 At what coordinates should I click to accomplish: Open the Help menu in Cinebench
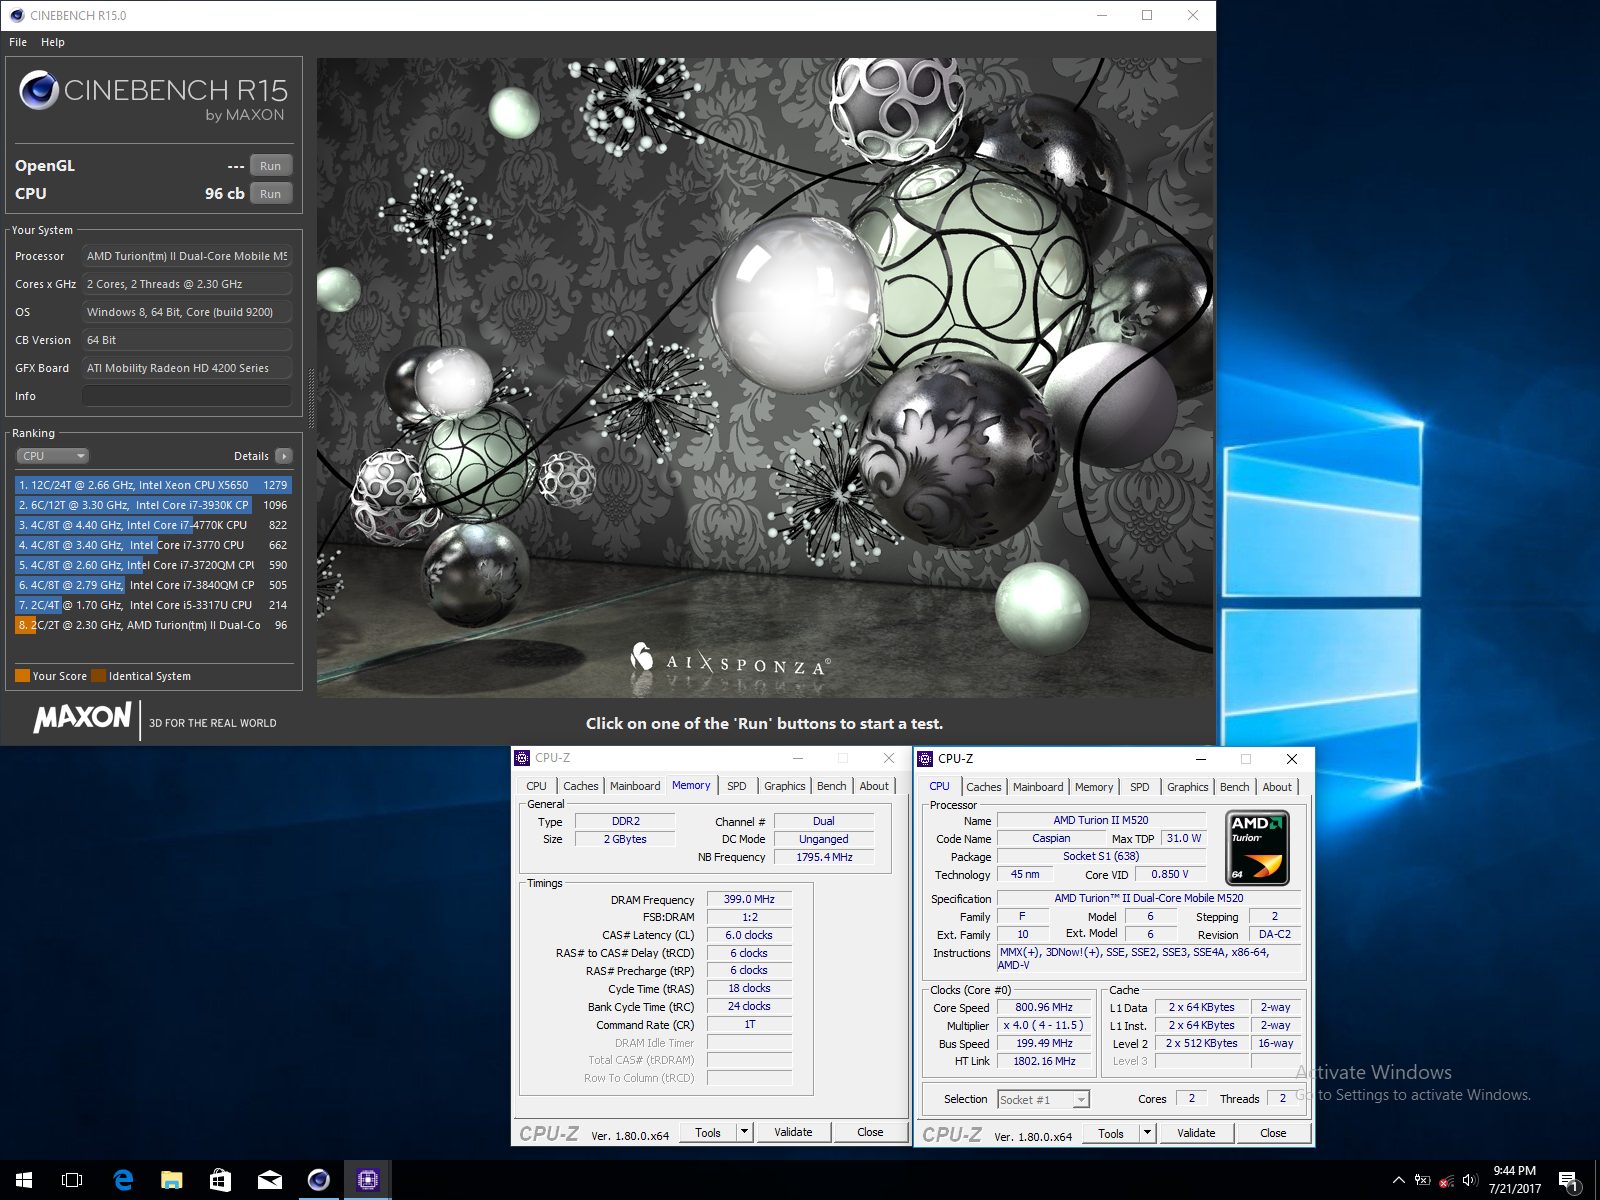tap(53, 42)
